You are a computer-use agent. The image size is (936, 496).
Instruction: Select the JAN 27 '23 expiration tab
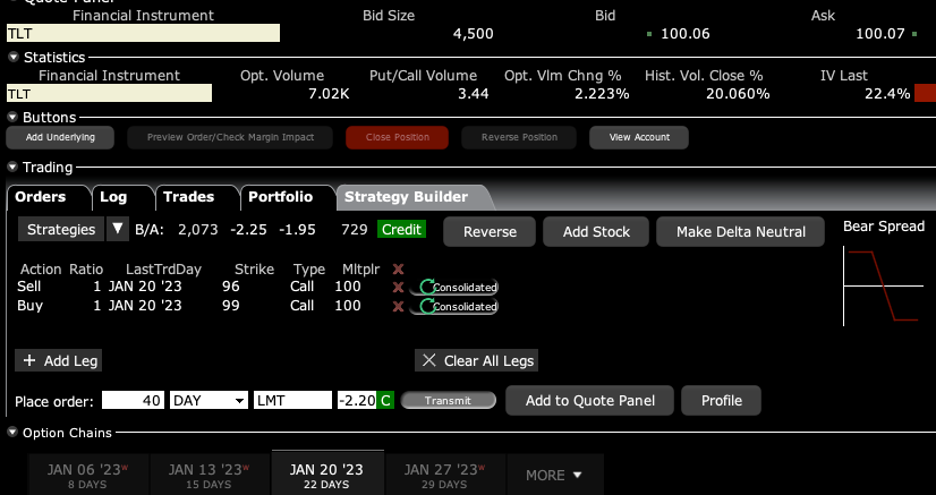[x=444, y=474]
